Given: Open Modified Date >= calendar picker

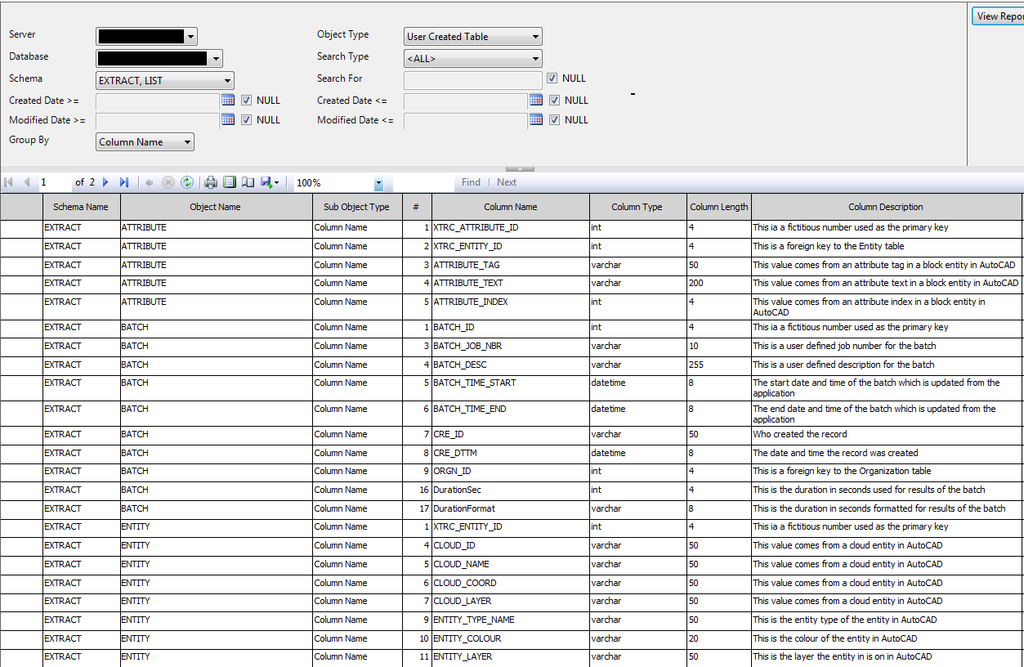Looking at the screenshot, I should tap(227, 120).
